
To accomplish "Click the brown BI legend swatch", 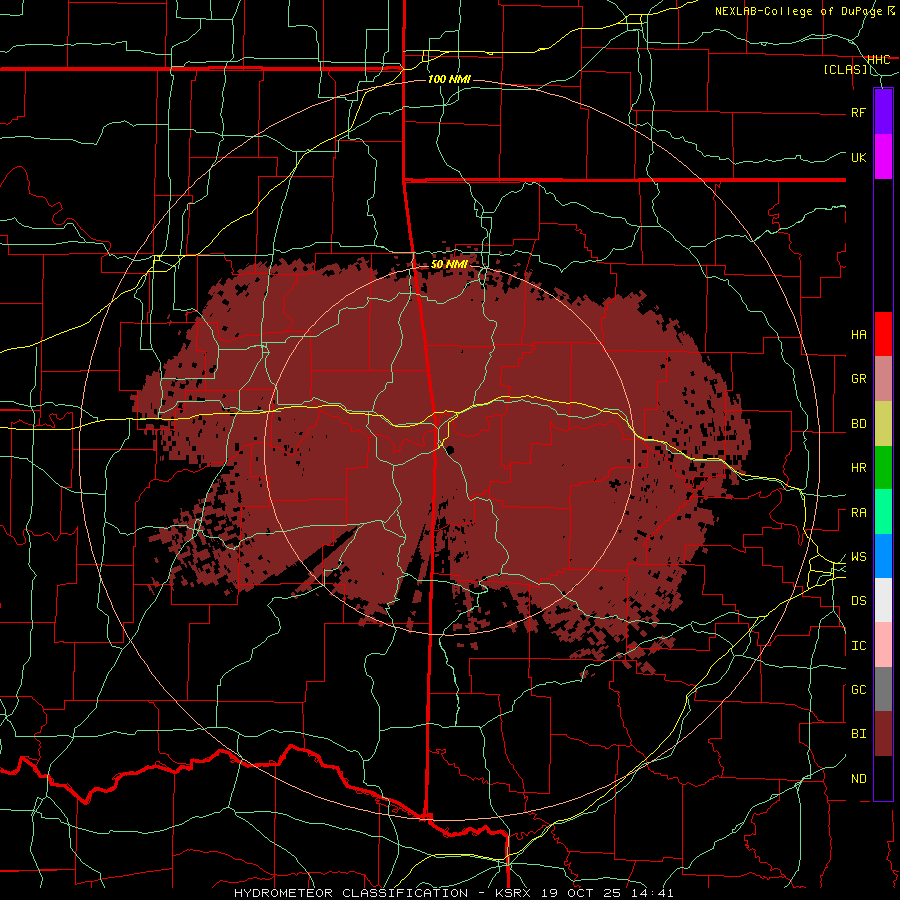I will coord(883,734).
